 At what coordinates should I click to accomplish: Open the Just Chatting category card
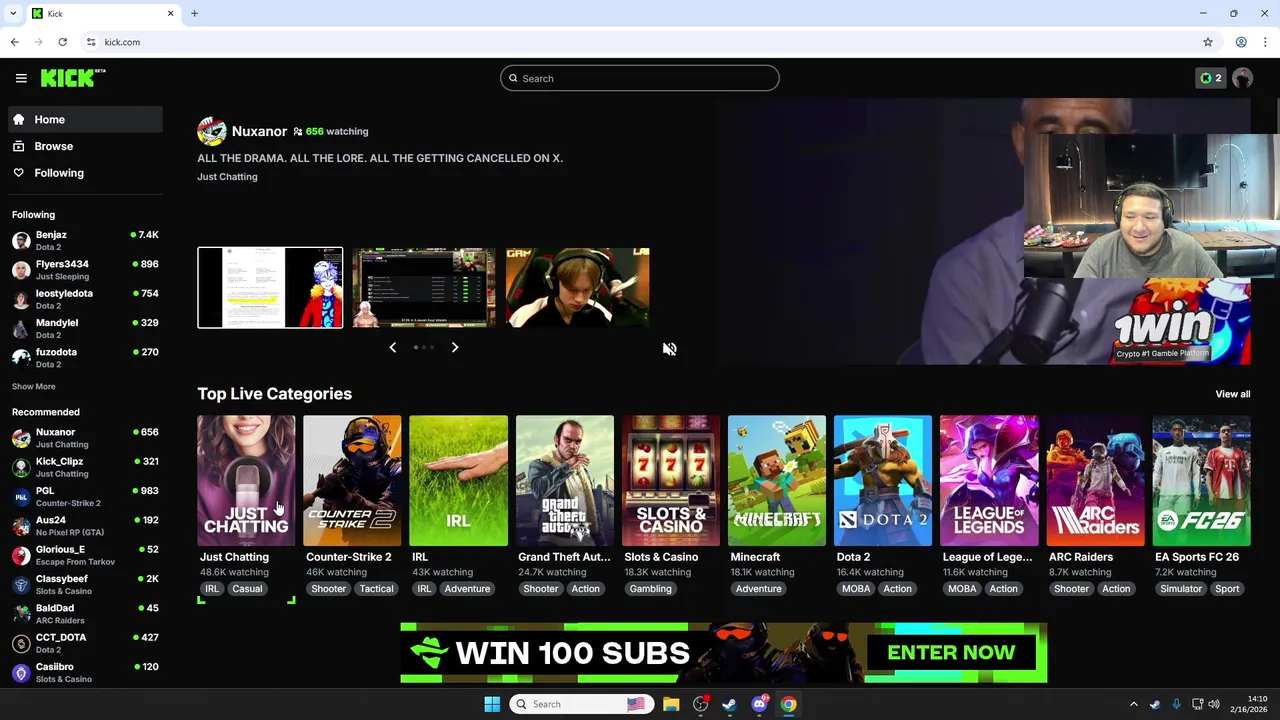246,480
